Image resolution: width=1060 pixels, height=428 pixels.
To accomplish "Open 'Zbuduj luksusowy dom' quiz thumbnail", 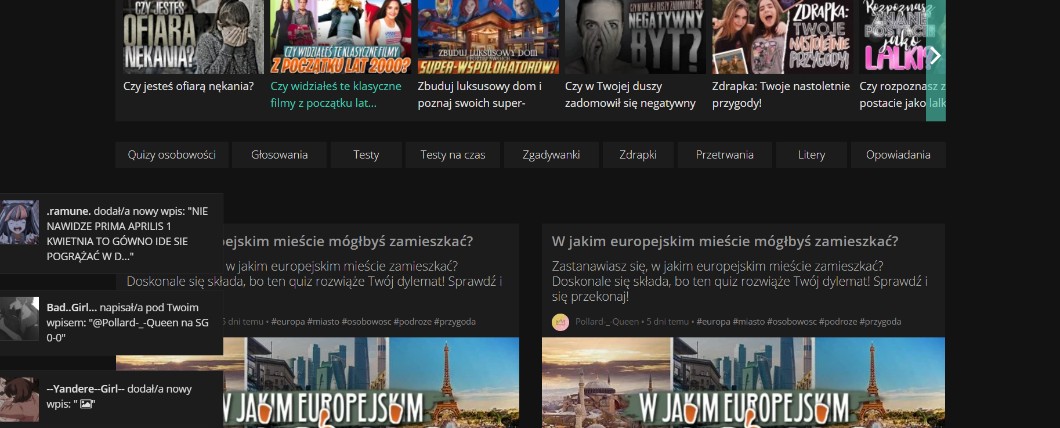I will [487, 37].
